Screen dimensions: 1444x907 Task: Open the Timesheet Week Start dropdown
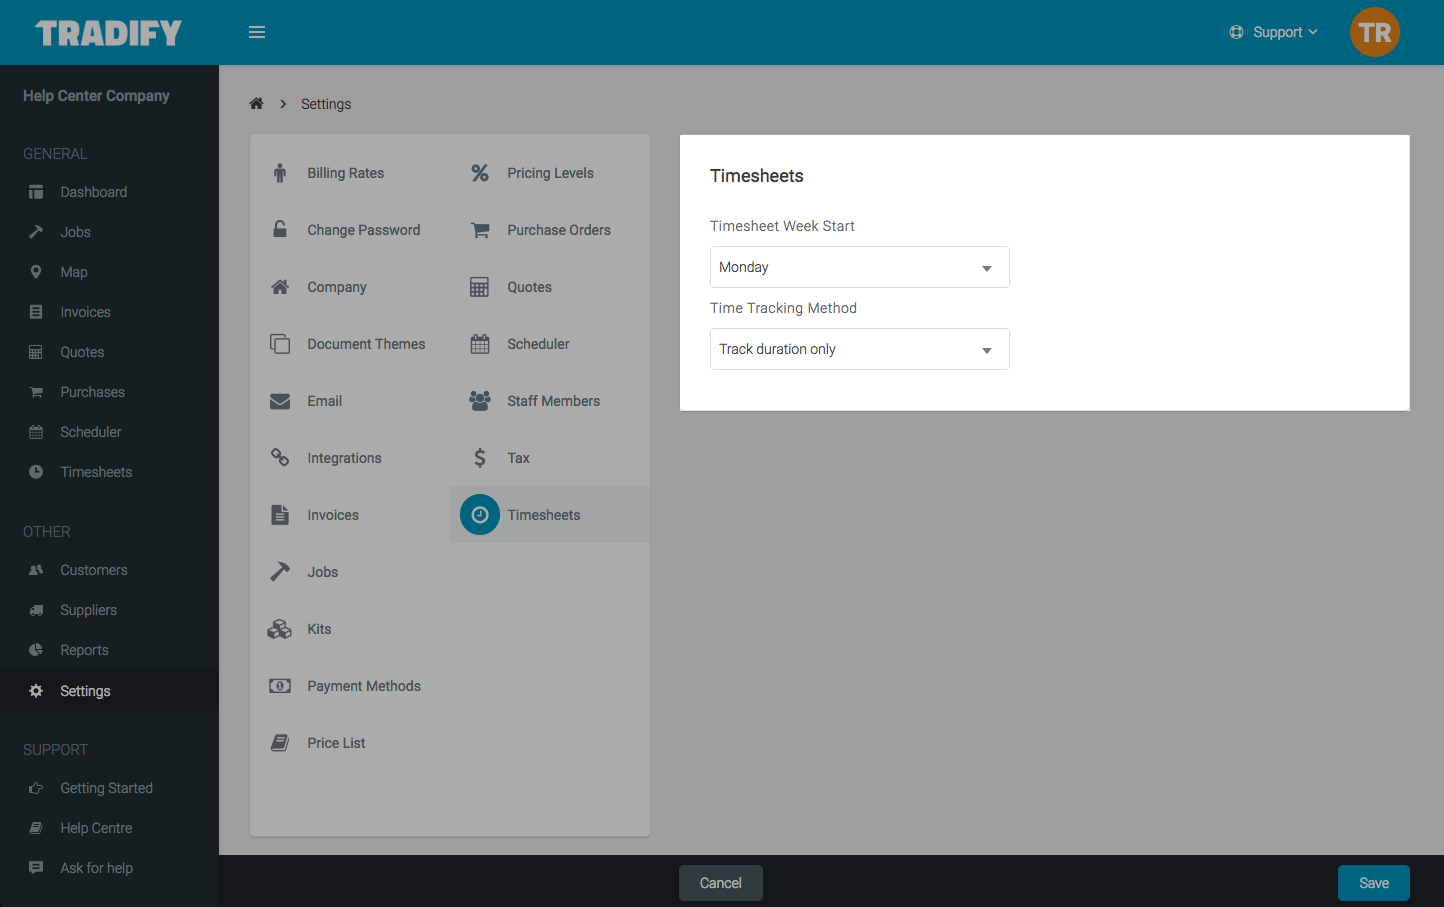860,267
